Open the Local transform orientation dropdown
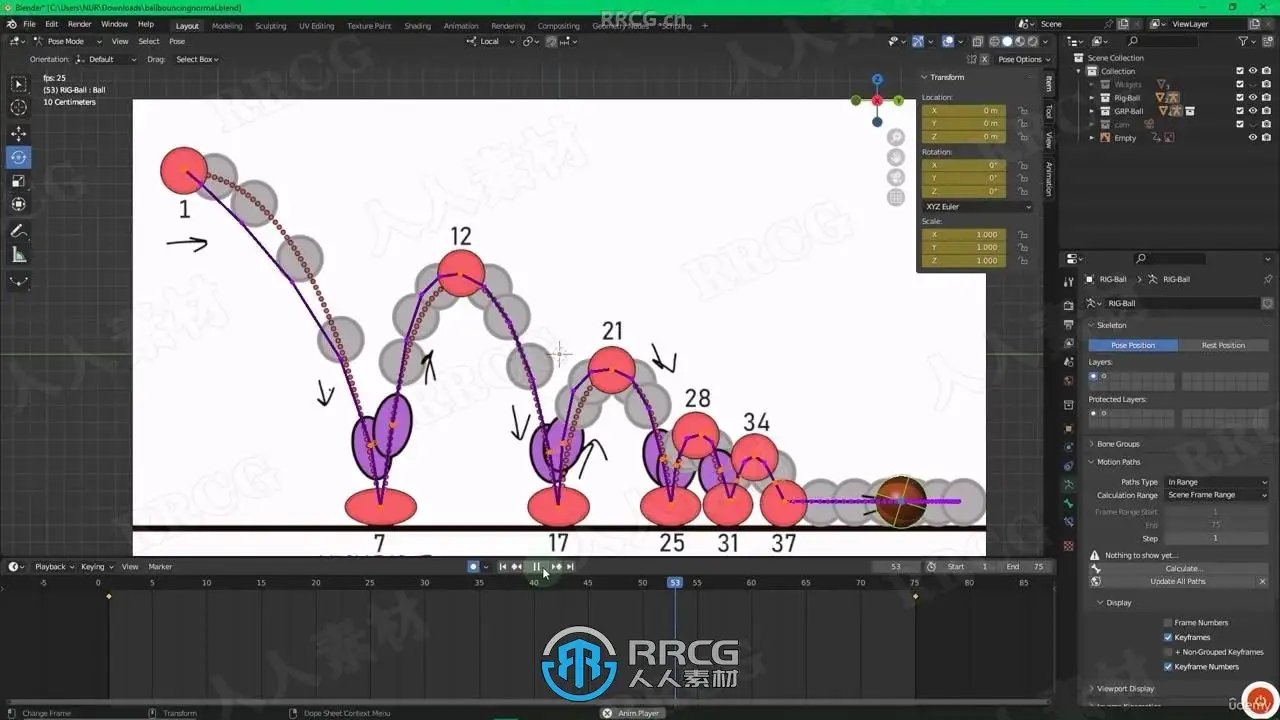 [x=491, y=41]
